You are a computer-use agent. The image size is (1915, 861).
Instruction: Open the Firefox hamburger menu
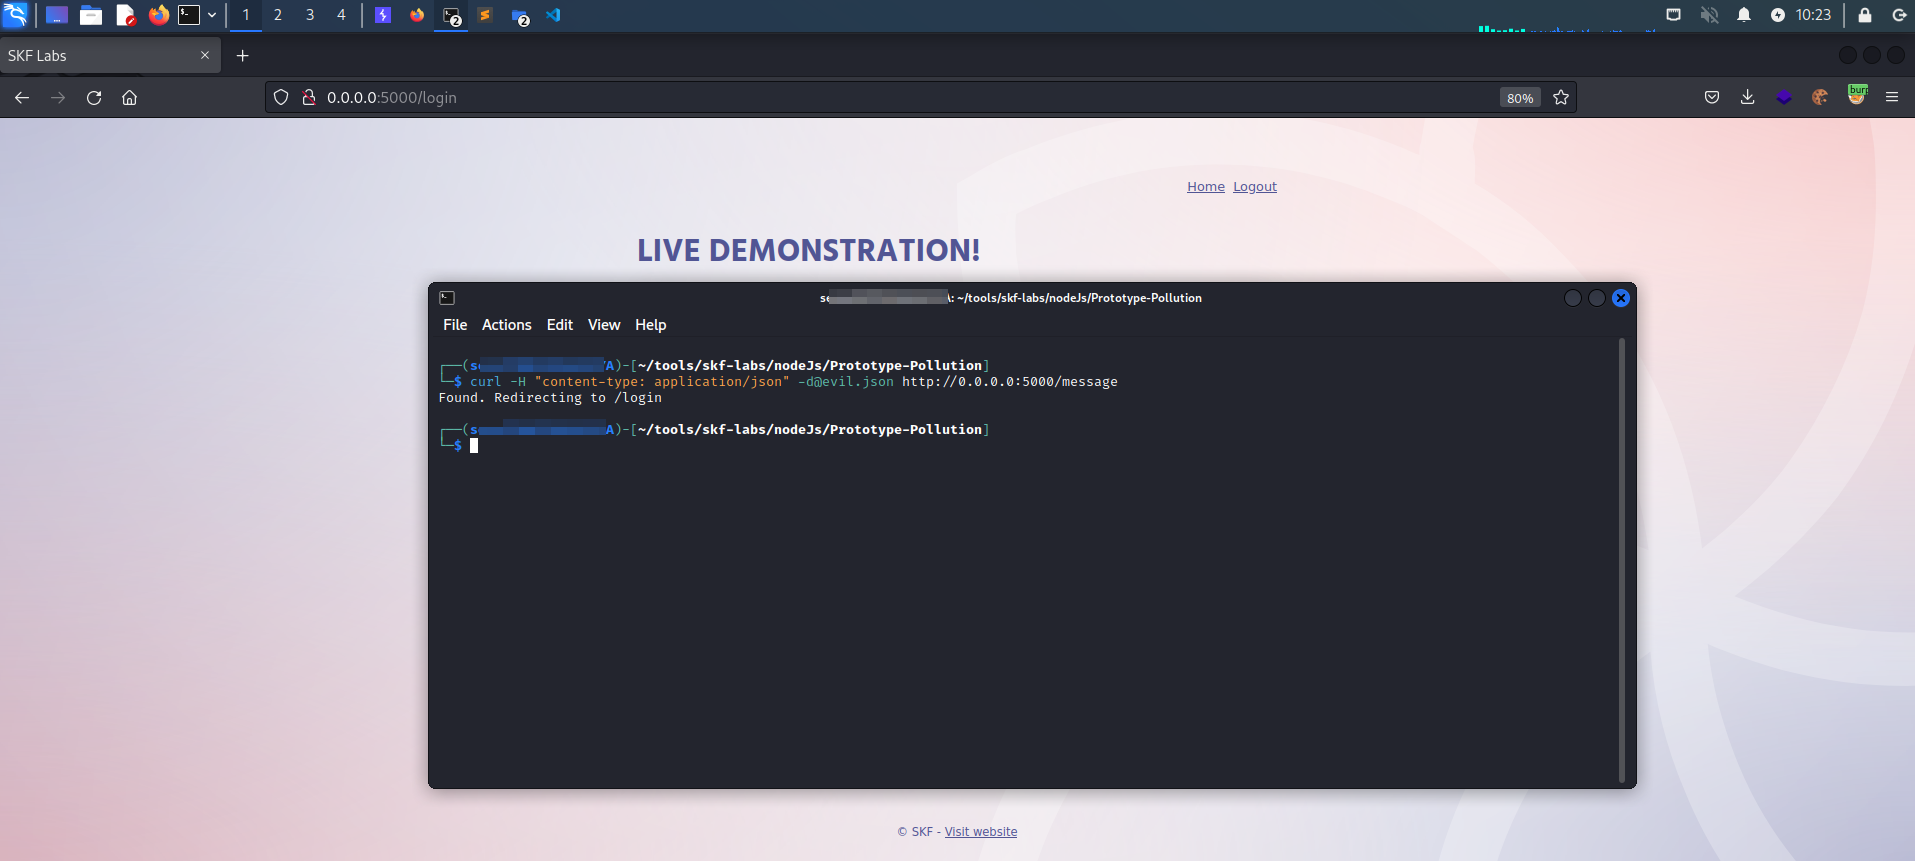coord(1892,97)
